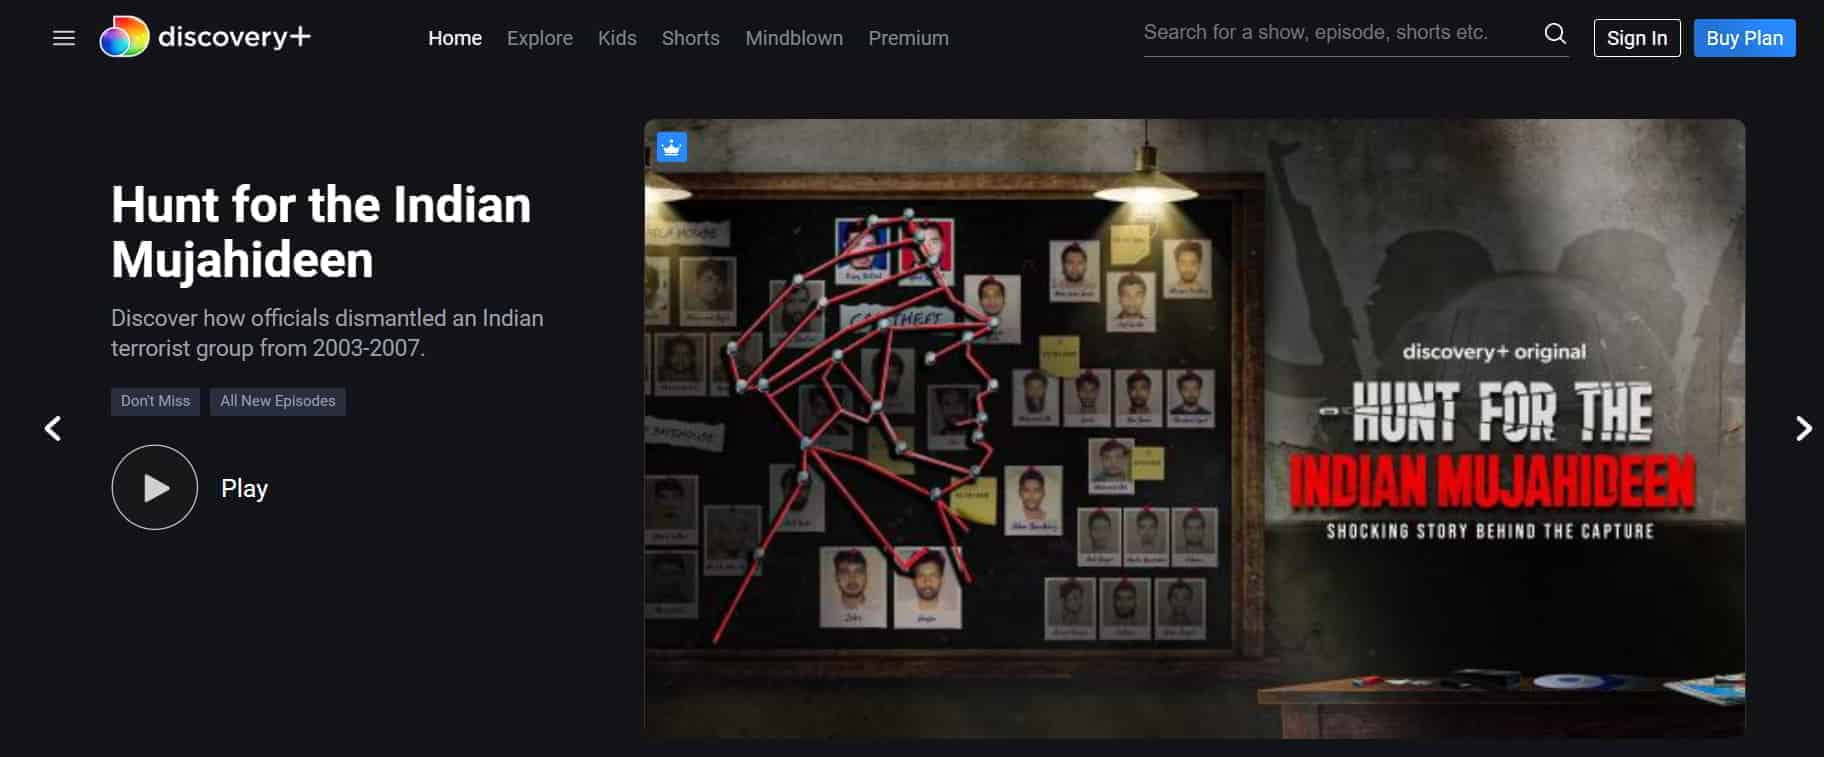The image size is (1824, 757).
Task: Go to previous carousel slide
Action: [x=53, y=428]
